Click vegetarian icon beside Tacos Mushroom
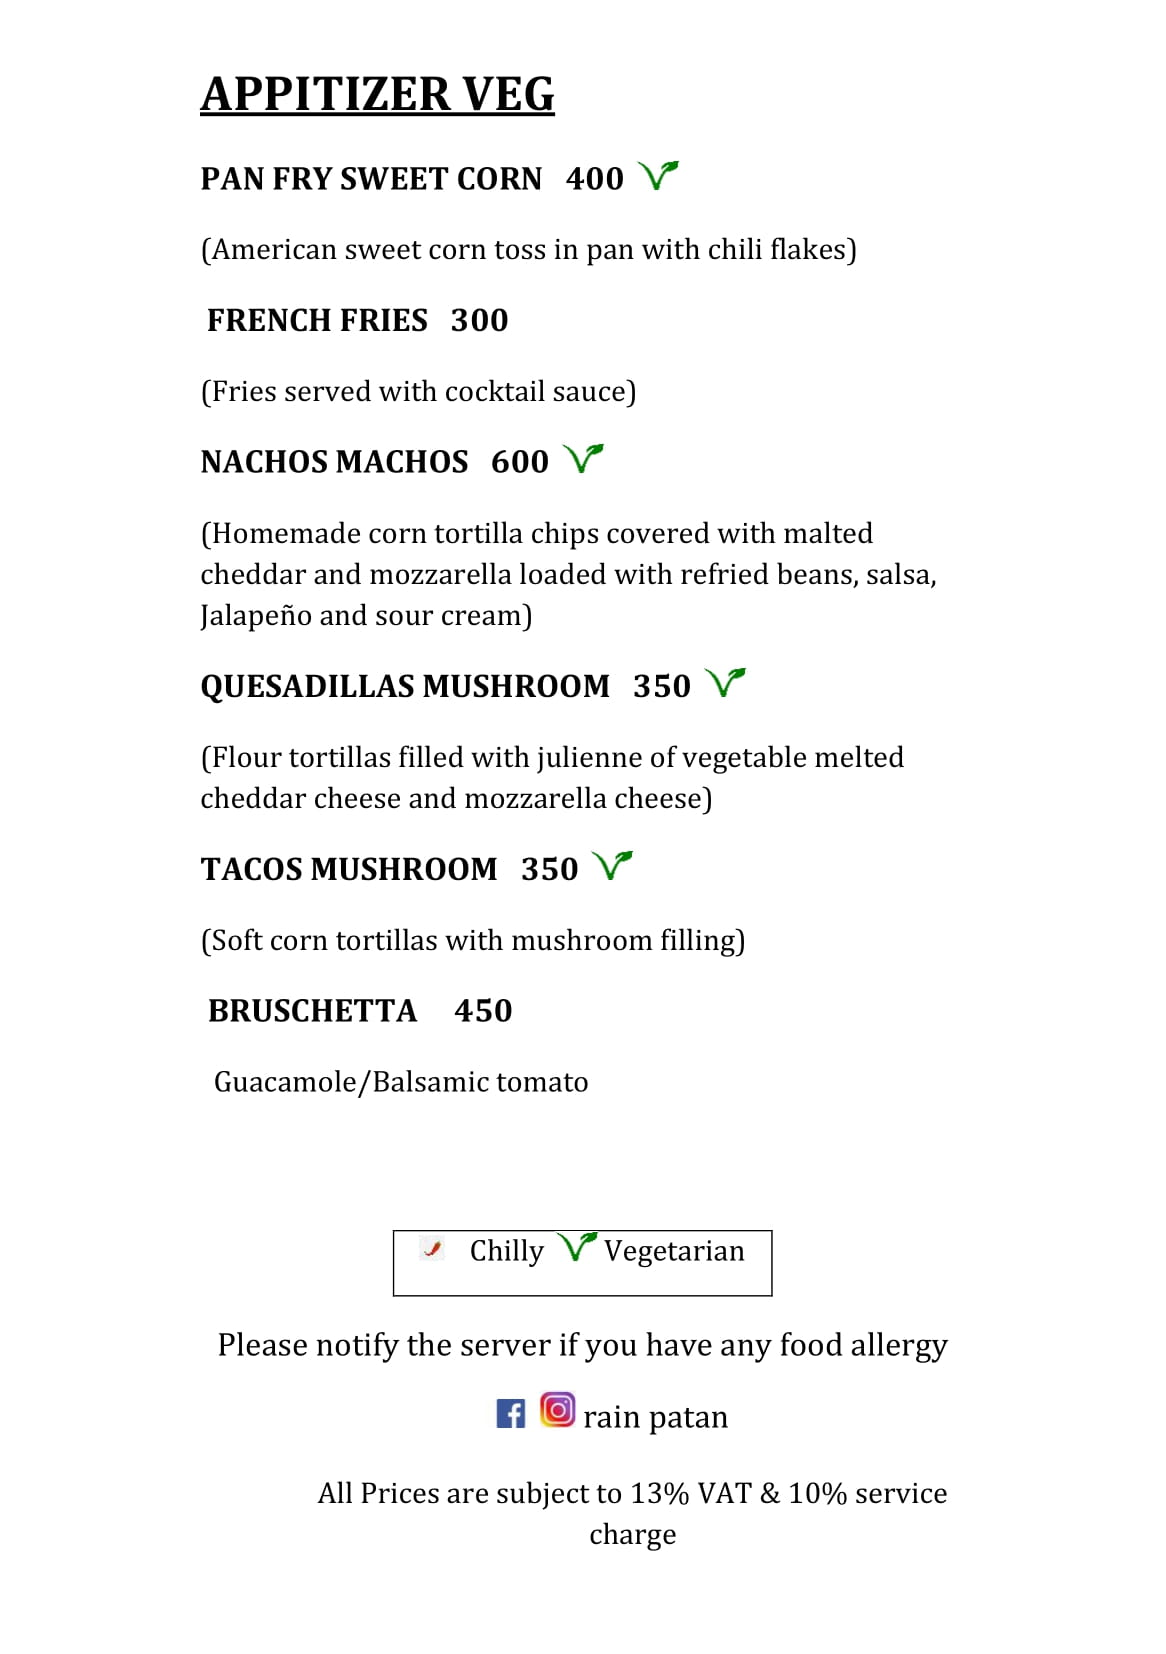The width and height of the screenshot is (1166, 1654). (612, 866)
